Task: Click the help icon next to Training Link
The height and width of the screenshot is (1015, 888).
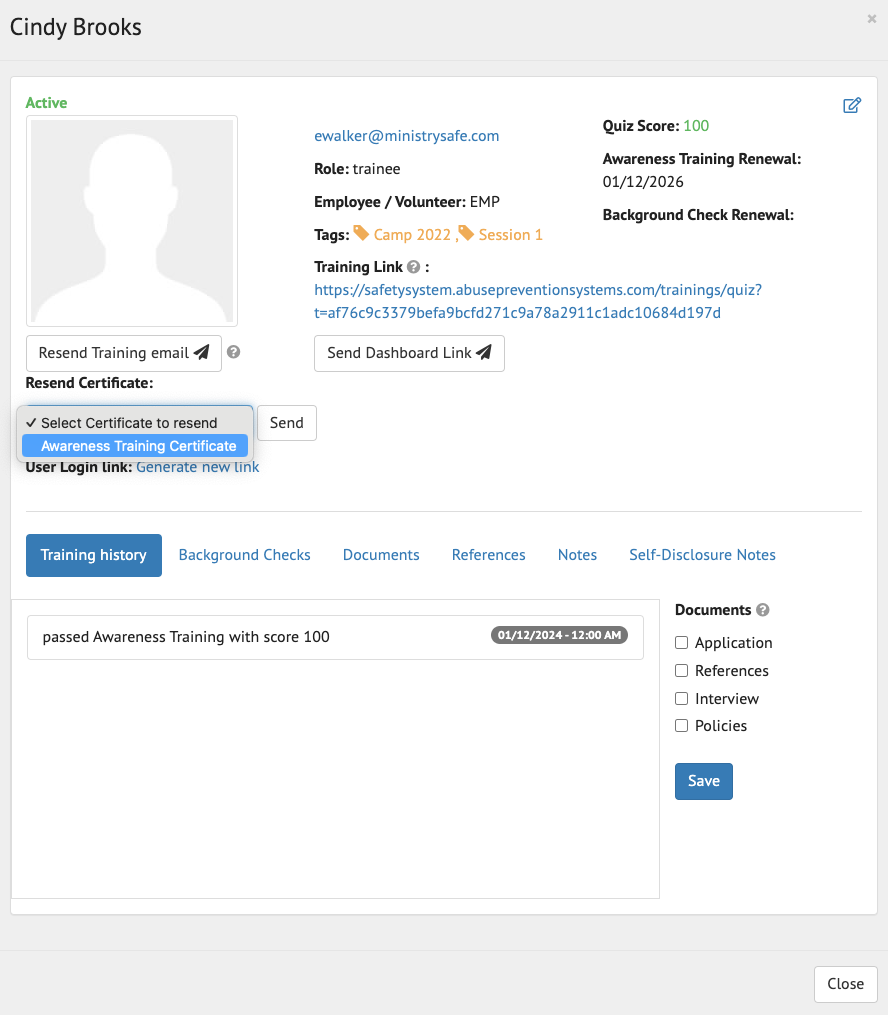Action: click(412, 267)
